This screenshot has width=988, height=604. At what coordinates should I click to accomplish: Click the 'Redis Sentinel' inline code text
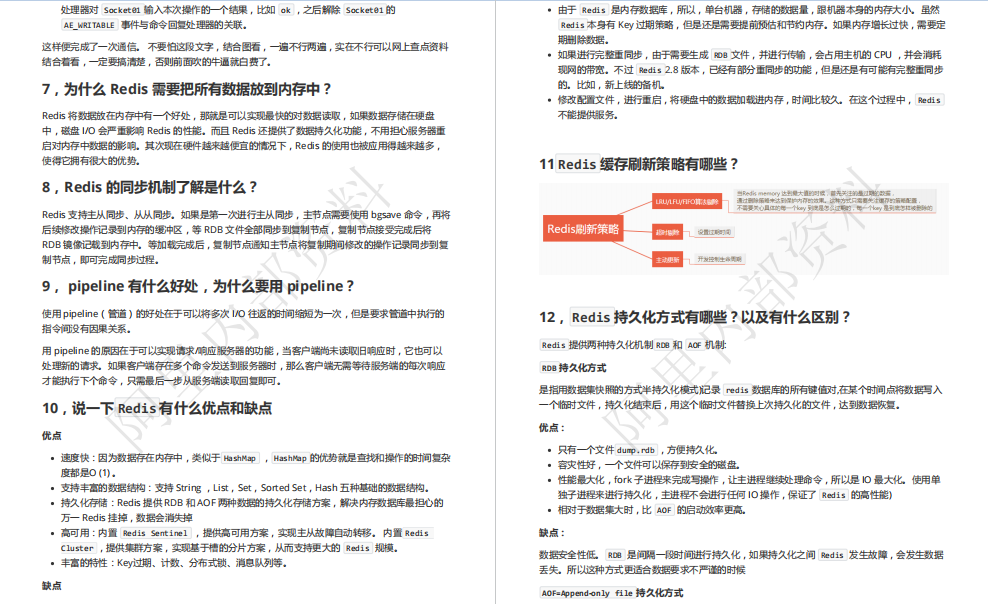(155, 533)
